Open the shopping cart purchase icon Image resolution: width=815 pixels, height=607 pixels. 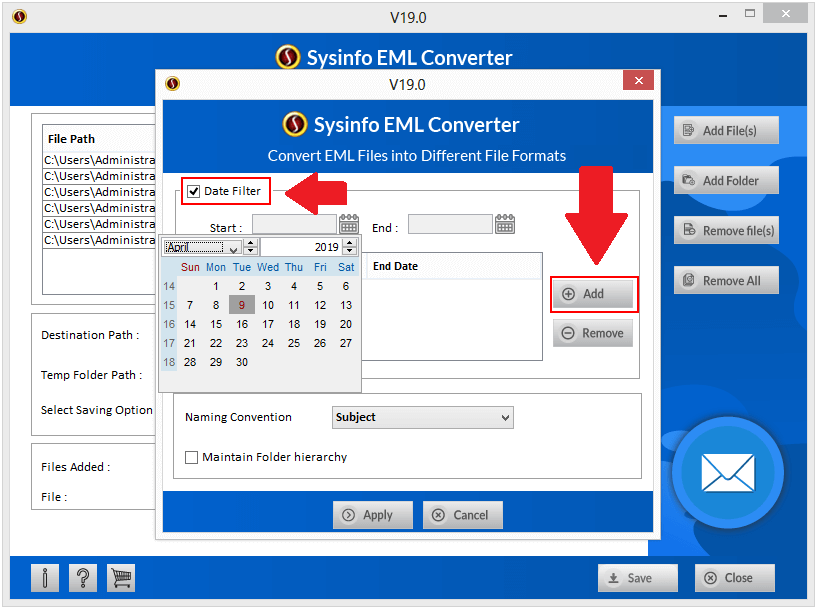[121, 578]
